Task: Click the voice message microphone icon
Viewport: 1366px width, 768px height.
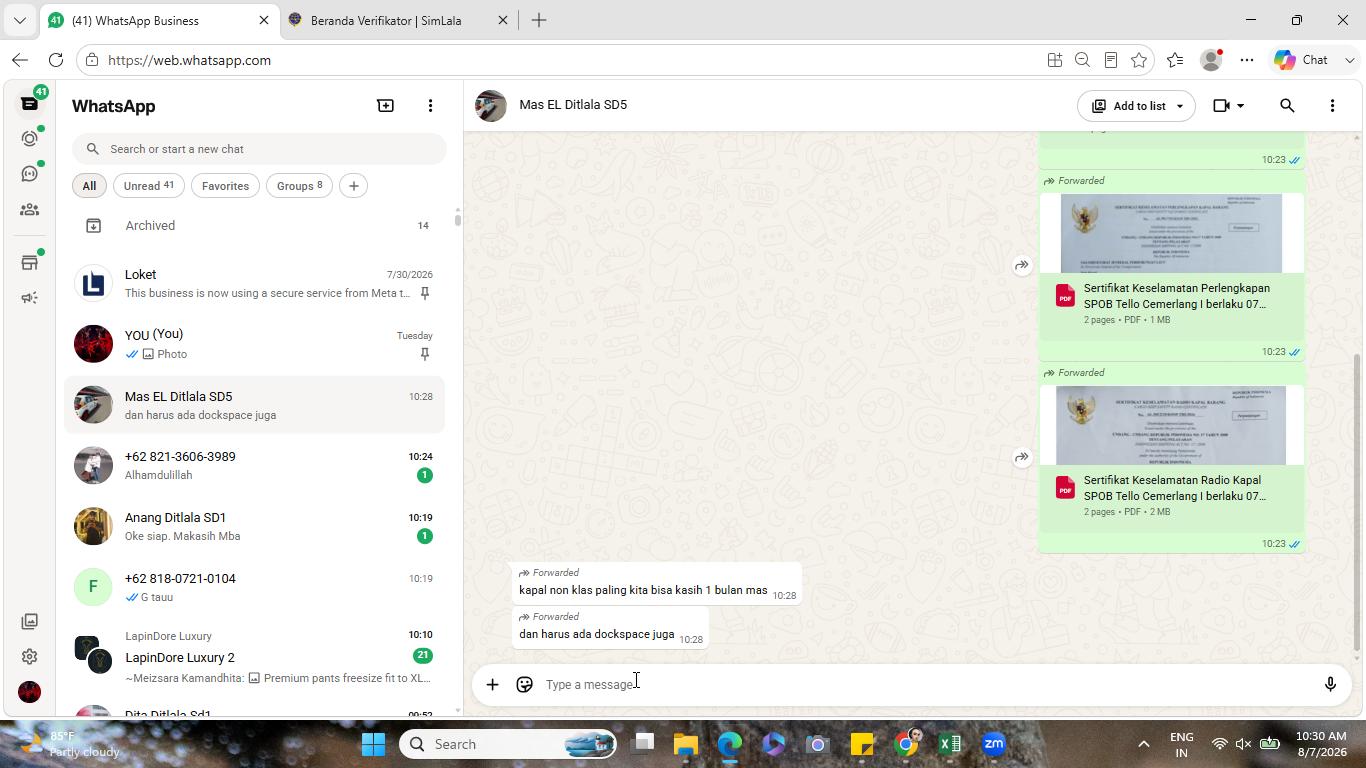Action: (x=1330, y=684)
